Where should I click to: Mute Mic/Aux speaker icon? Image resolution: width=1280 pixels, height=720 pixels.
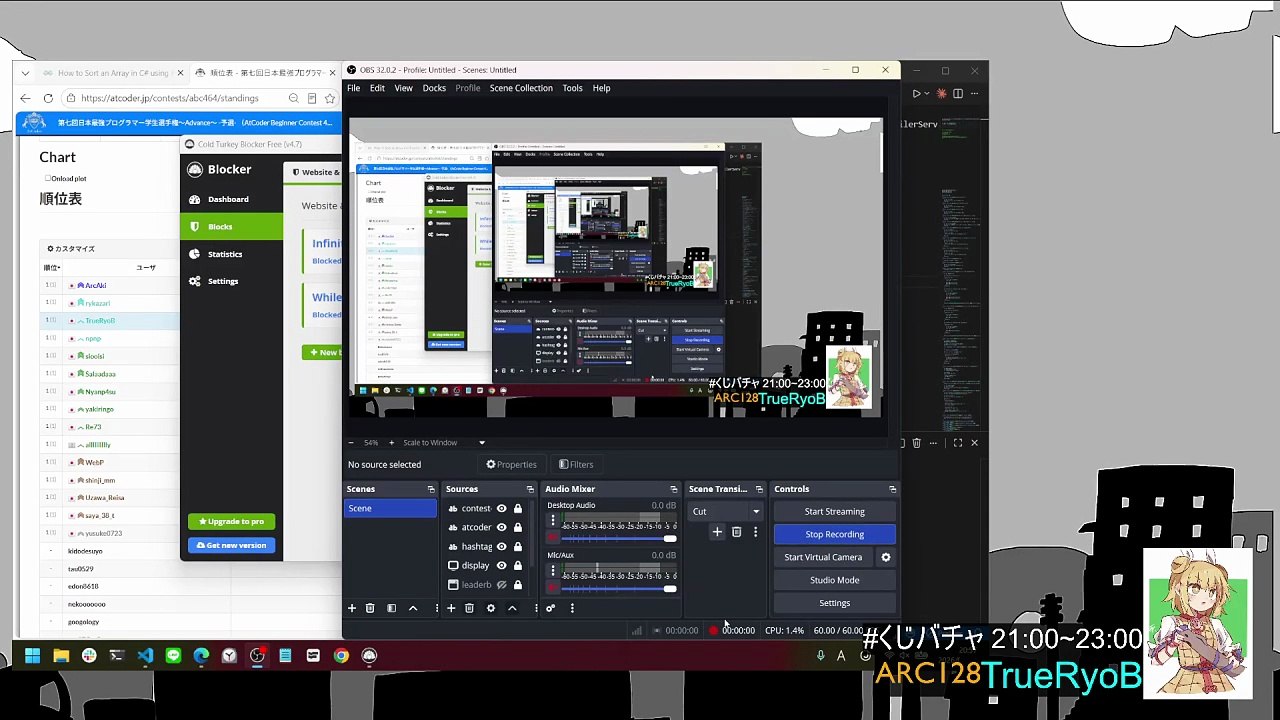(552, 588)
